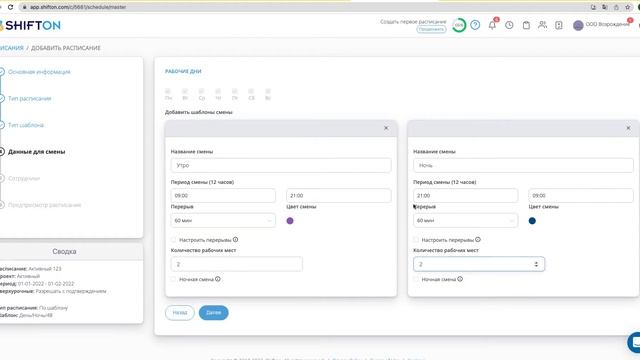
Task: Go to 'Основная информация' step
Action: point(39,72)
